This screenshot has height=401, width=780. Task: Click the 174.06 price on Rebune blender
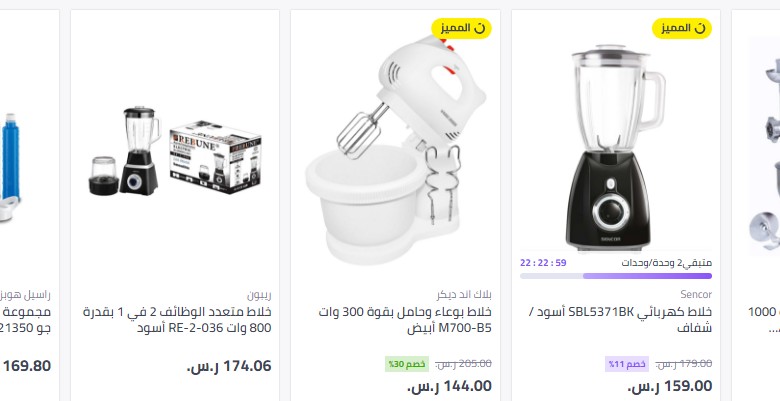coord(229,366)
